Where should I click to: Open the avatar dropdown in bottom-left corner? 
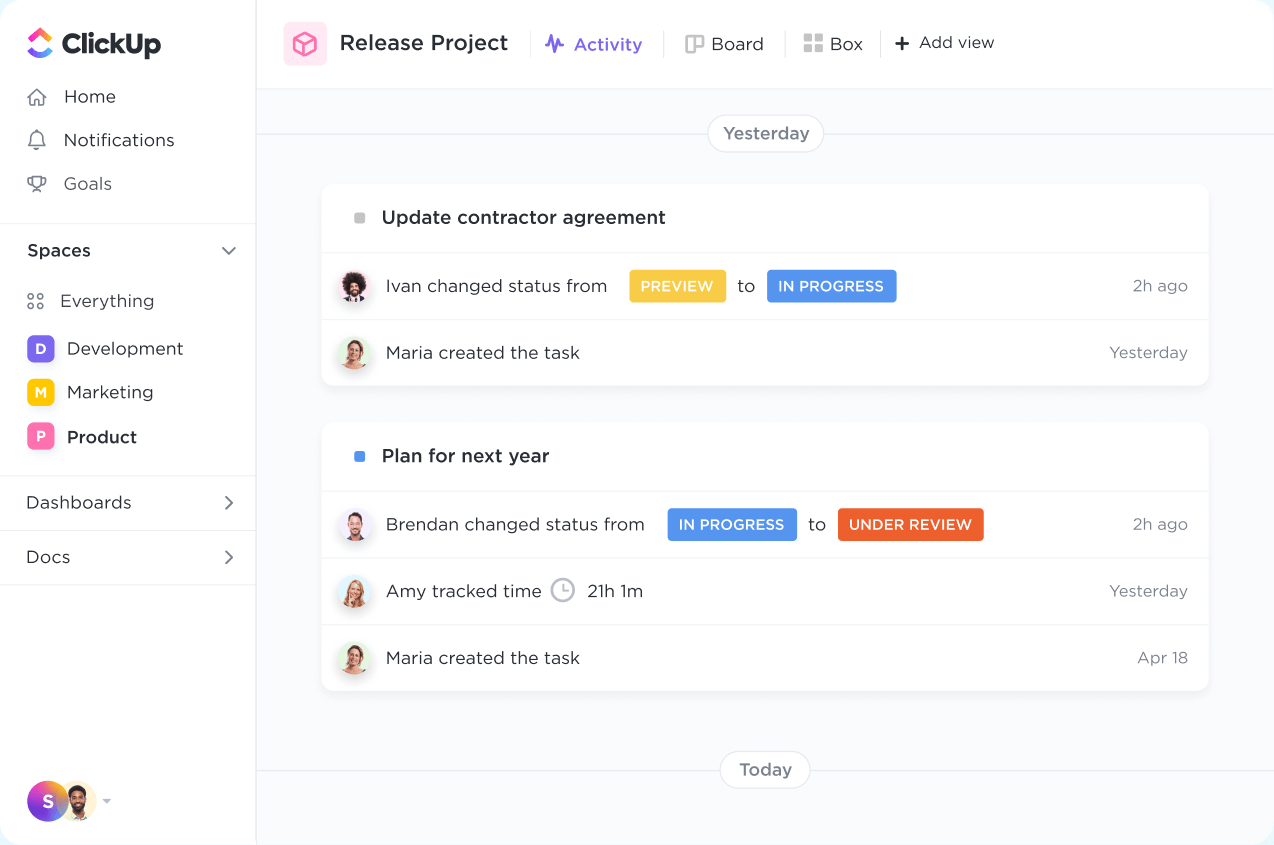pos(106,801)
